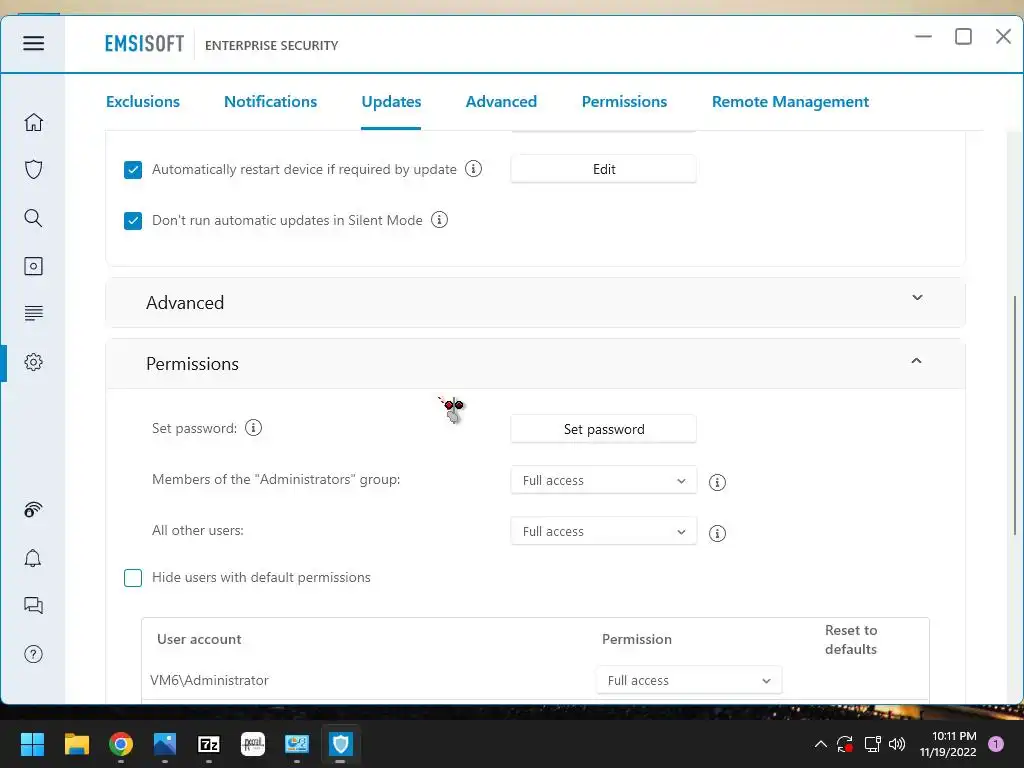Switch to the Remote Management tab
1024x768 pixels.
[790, 102]
